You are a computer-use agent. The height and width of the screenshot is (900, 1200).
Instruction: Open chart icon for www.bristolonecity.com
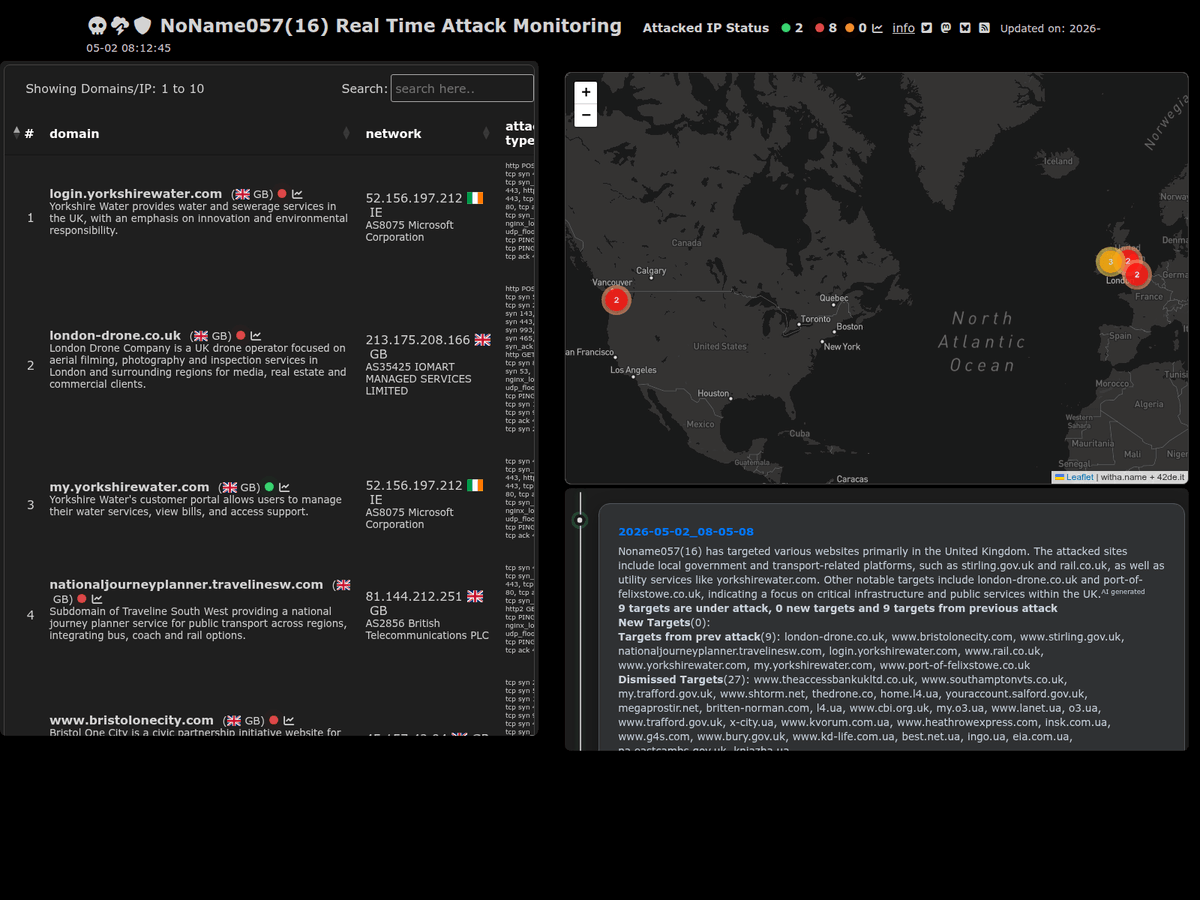[289, 720]
